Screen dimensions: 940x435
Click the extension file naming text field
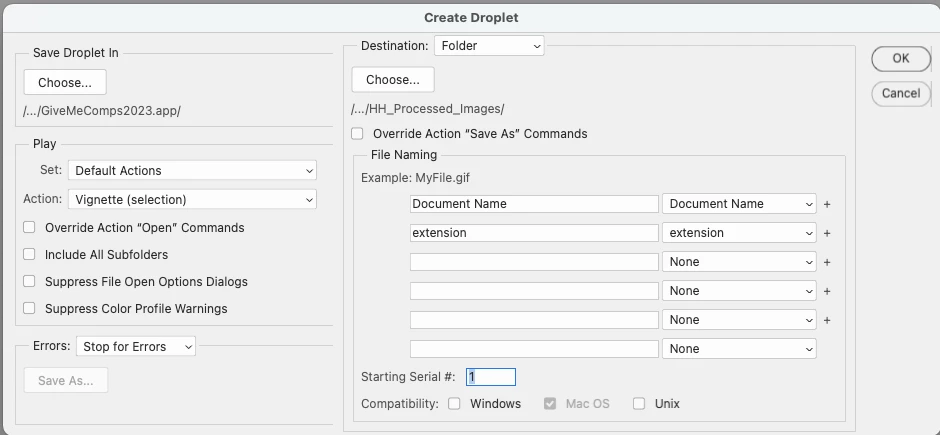pos(534,233)
